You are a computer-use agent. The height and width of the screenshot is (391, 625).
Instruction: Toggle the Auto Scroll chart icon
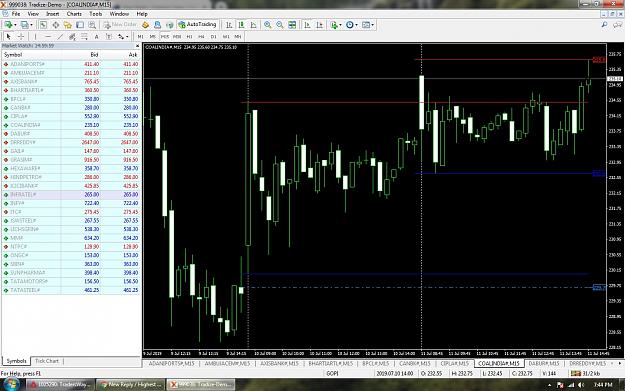[307, 25]
